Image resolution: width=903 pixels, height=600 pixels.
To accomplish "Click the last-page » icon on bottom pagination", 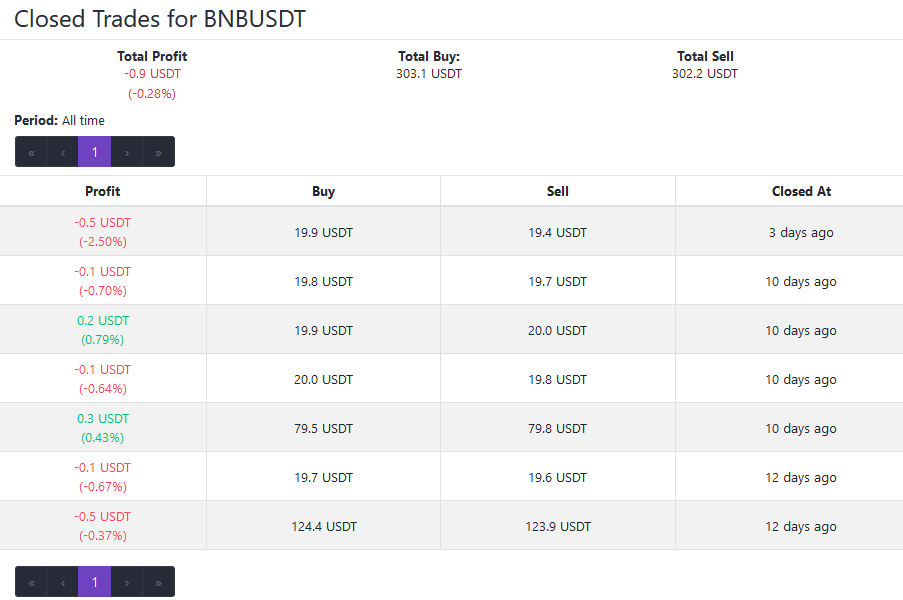I will 158,581.
